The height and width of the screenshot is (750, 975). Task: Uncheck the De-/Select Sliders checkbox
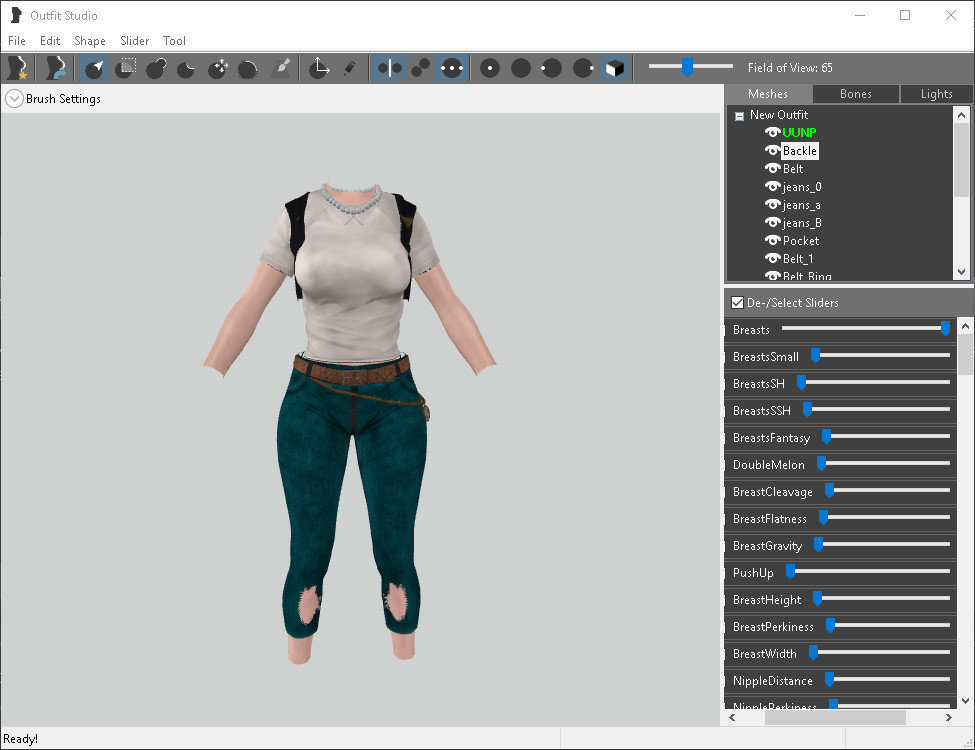coord(737,302)
